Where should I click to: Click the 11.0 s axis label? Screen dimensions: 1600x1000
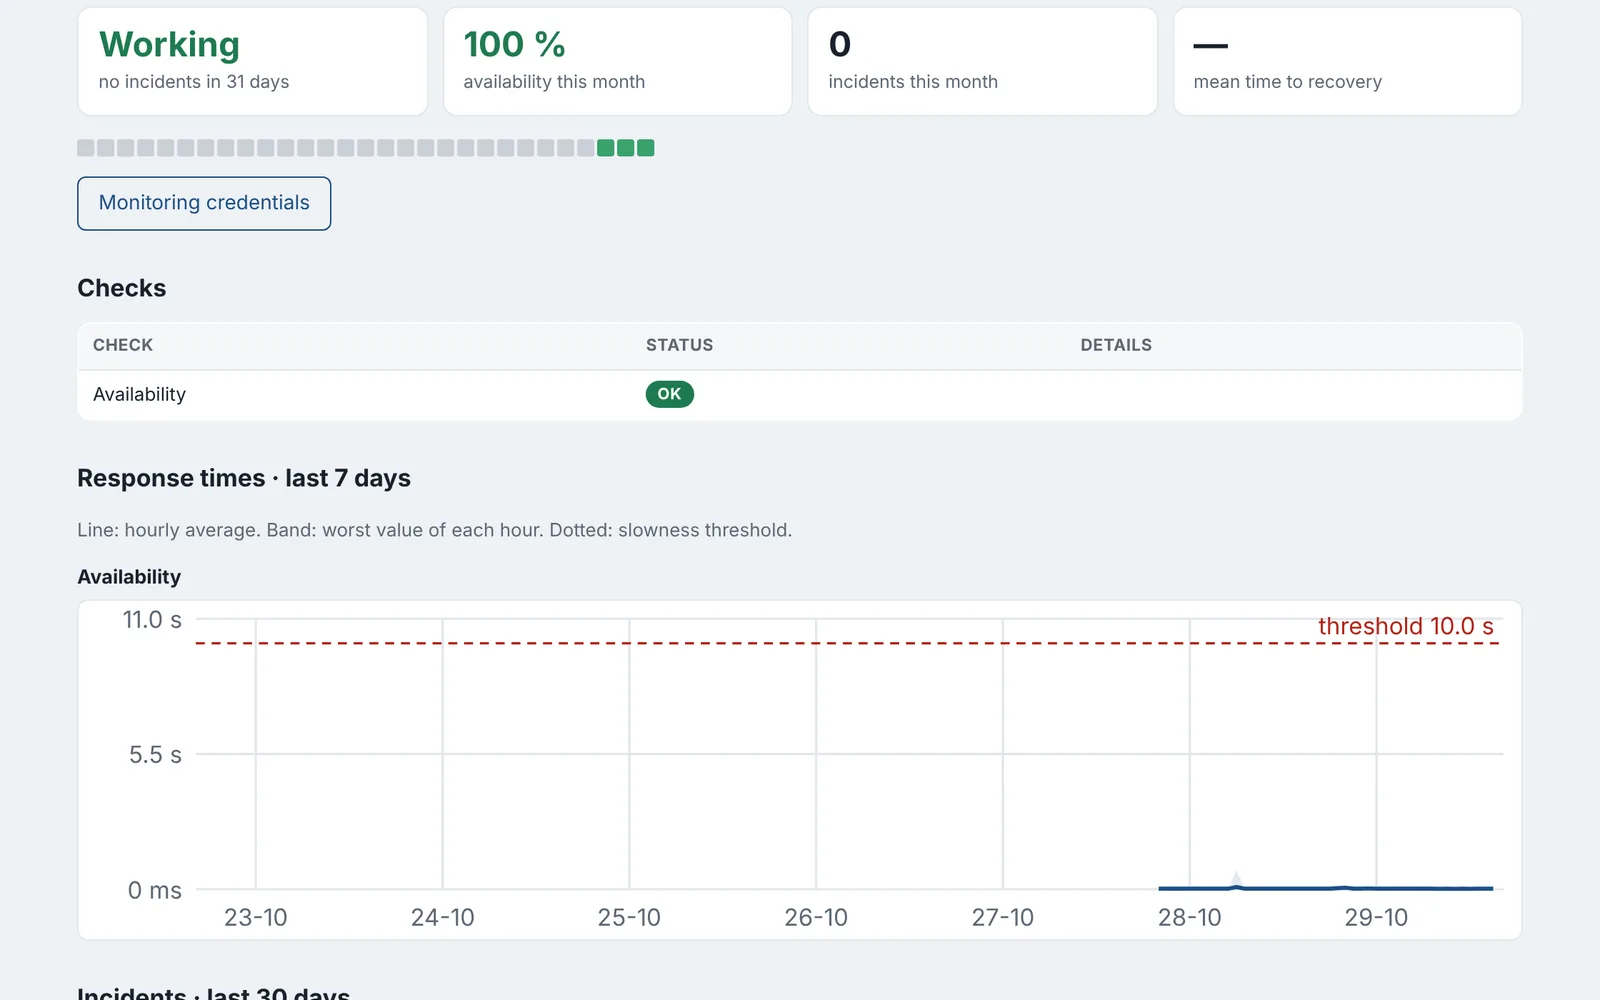[152, 620]
